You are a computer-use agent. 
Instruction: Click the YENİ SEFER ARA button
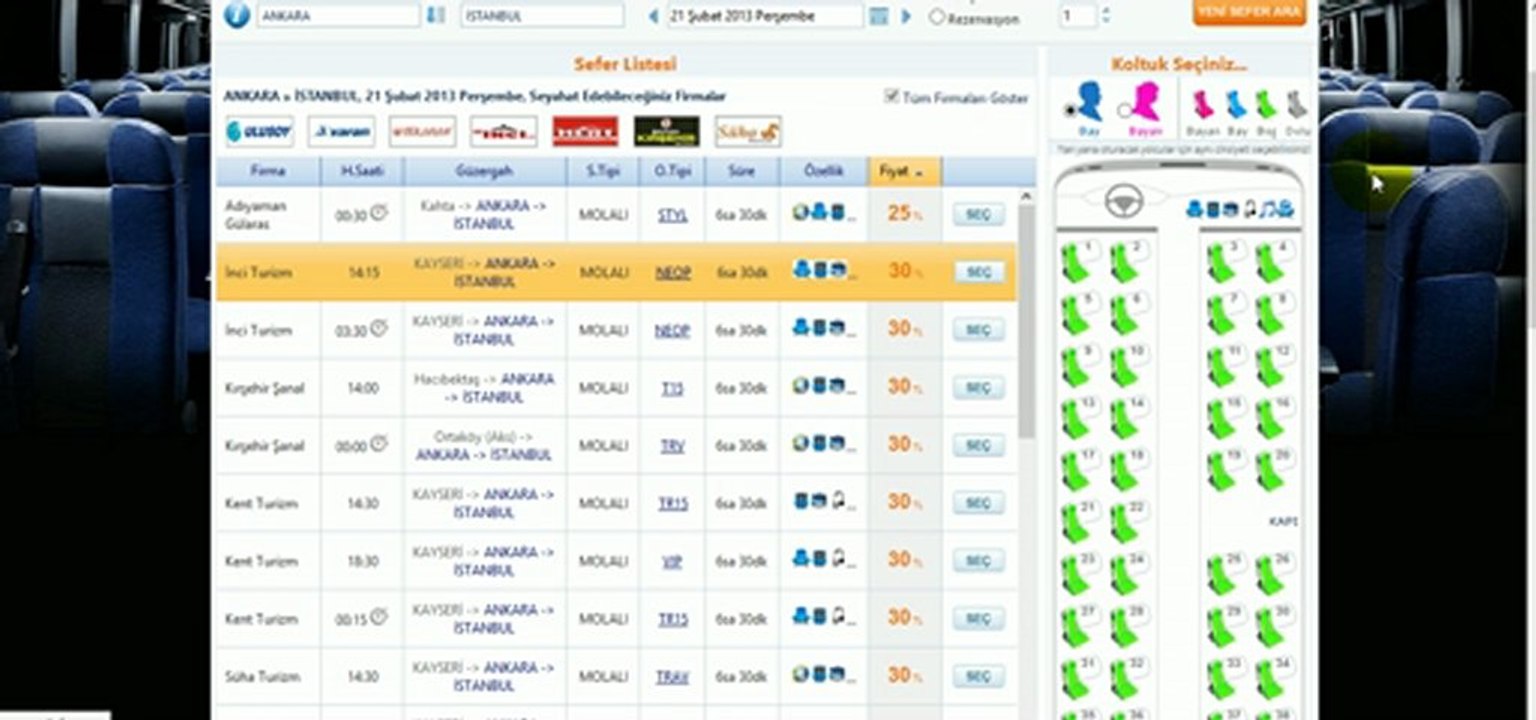(x=1249, y=12)
